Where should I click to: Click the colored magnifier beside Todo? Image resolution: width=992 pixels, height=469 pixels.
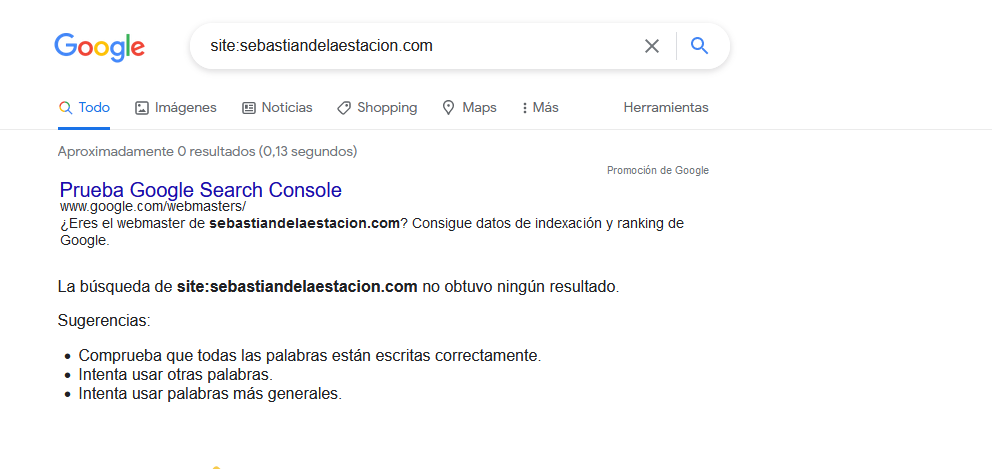(x=65, y=108)
